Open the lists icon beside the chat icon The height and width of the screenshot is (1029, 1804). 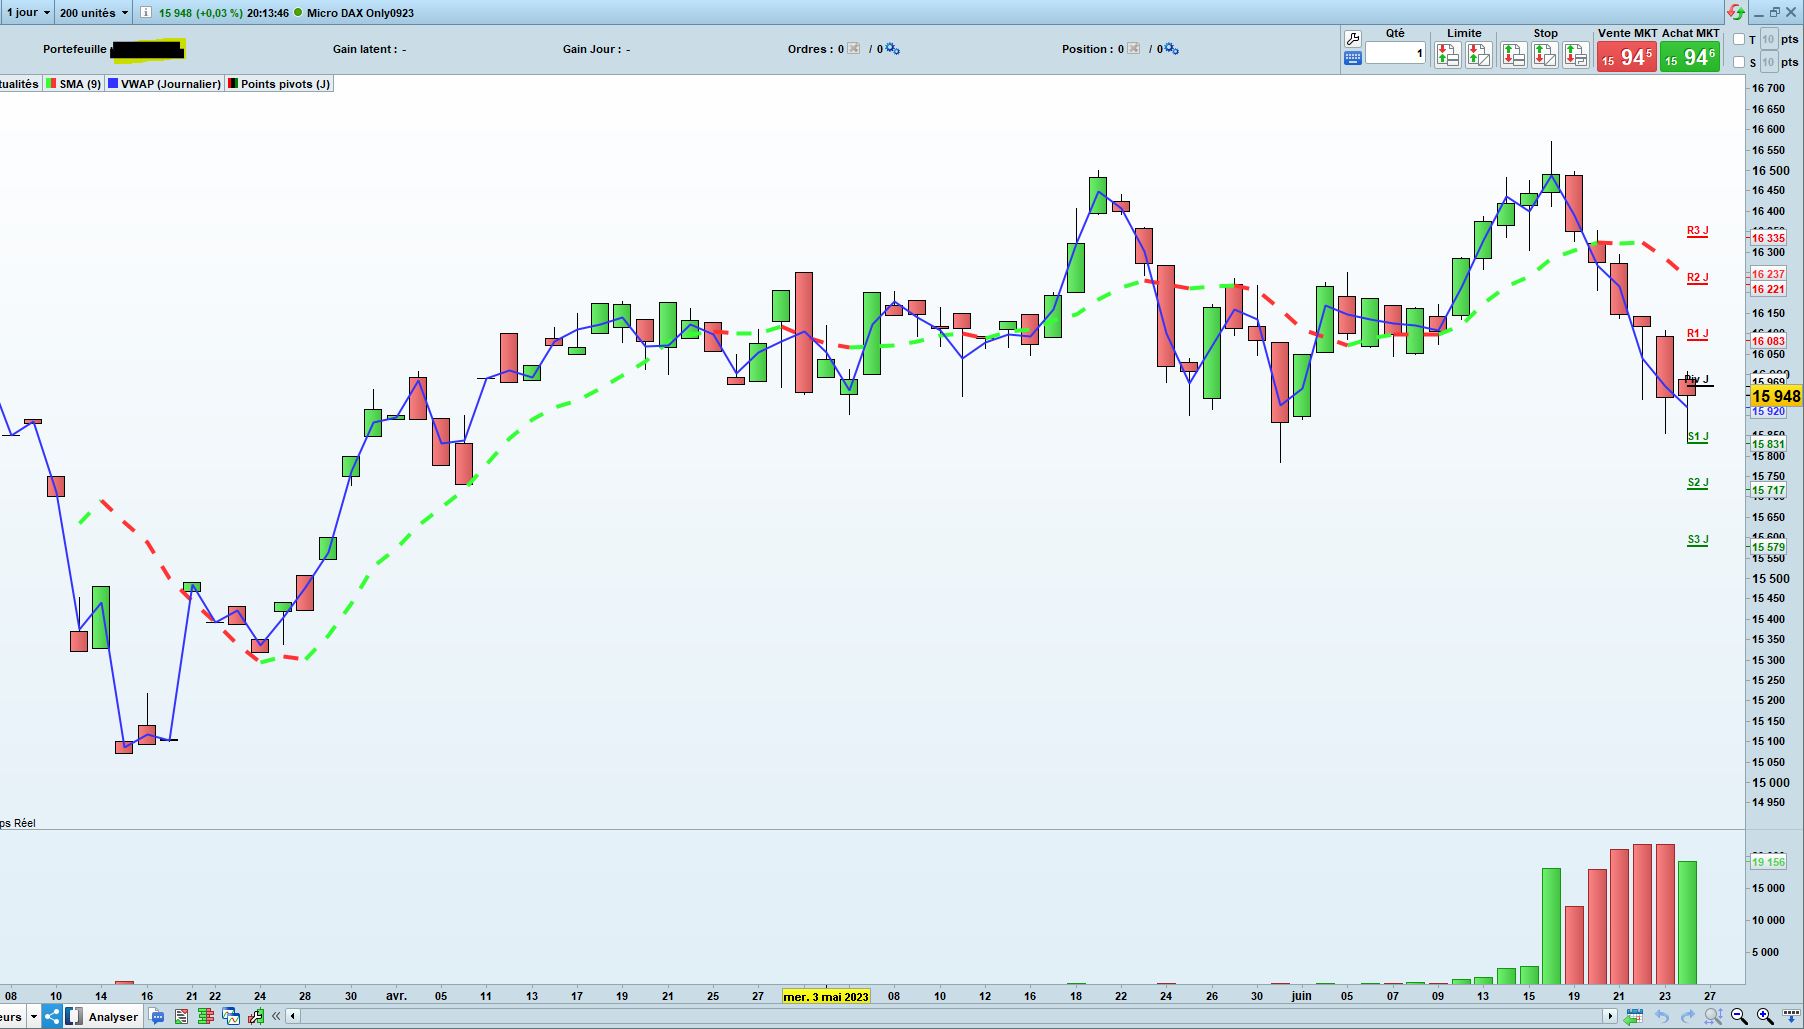(x=181, y=1017)
